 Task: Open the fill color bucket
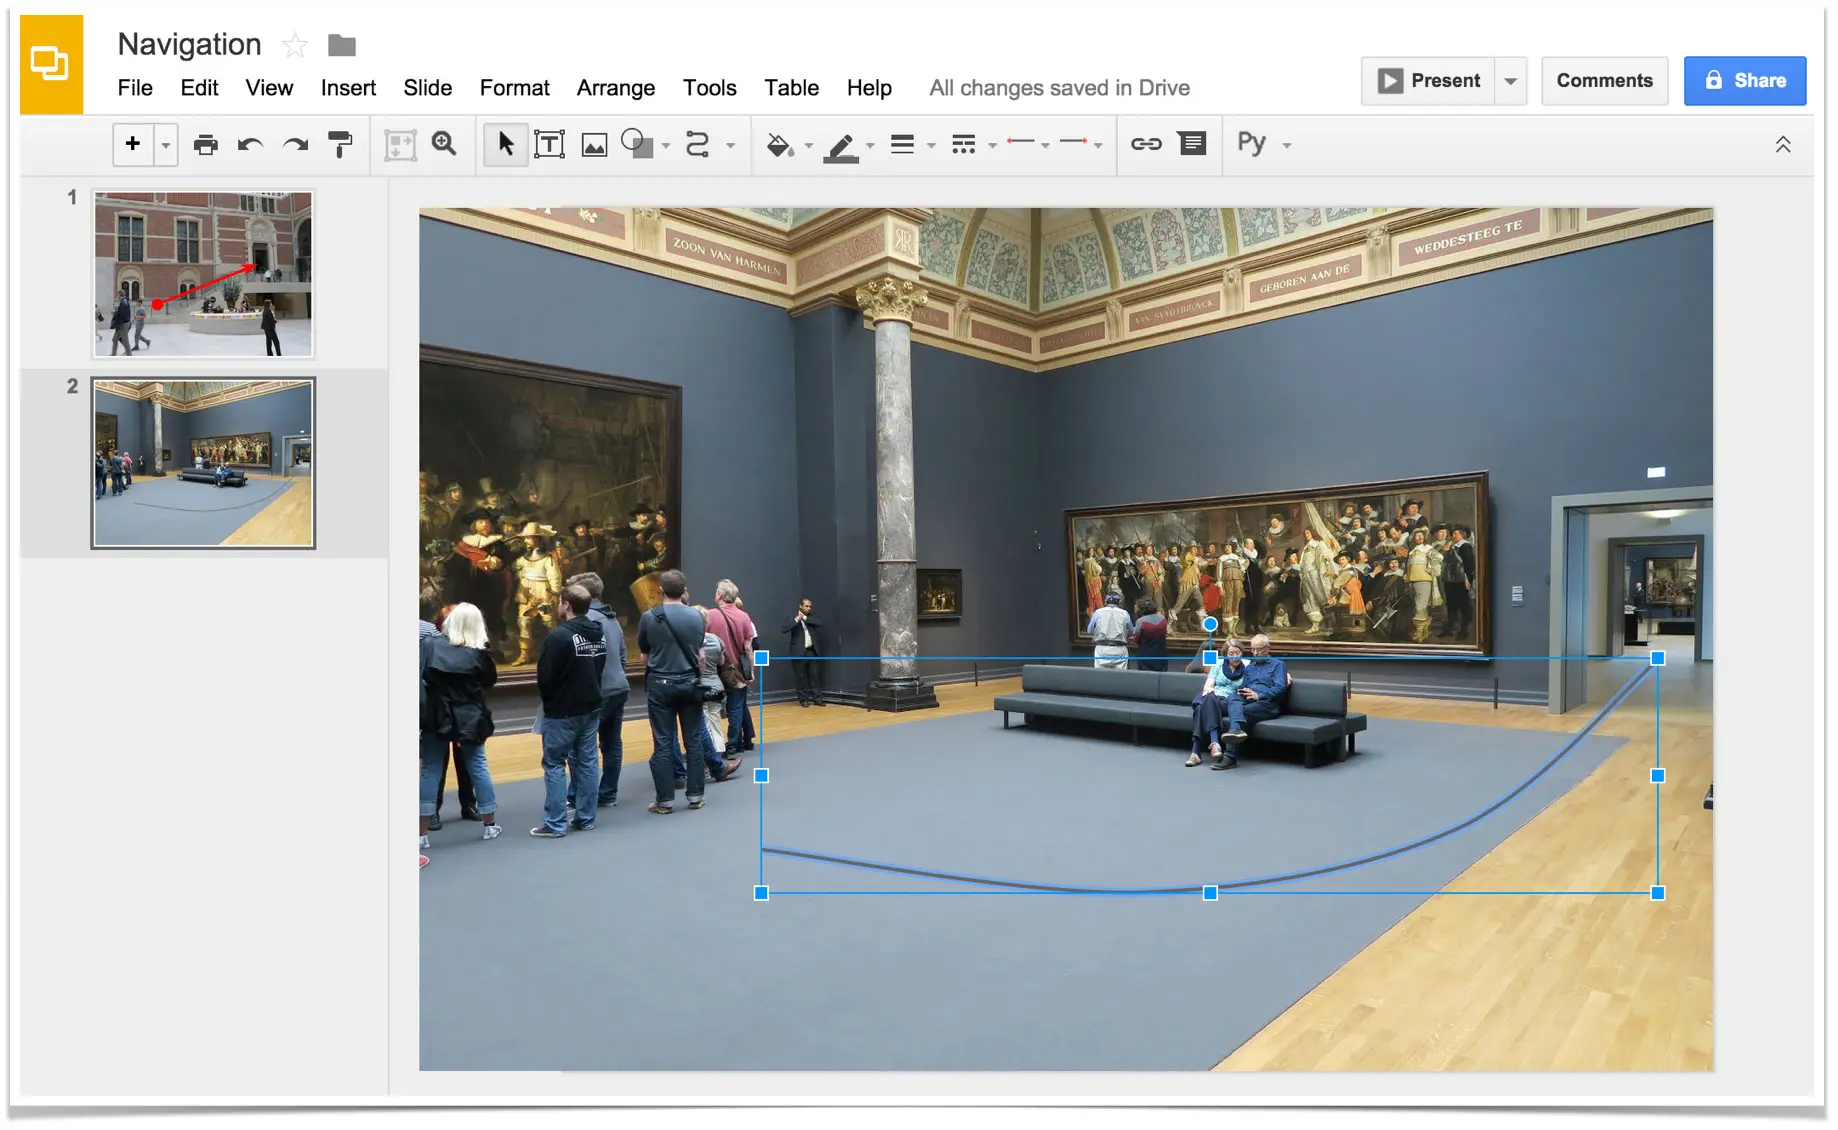click(779, 145)
